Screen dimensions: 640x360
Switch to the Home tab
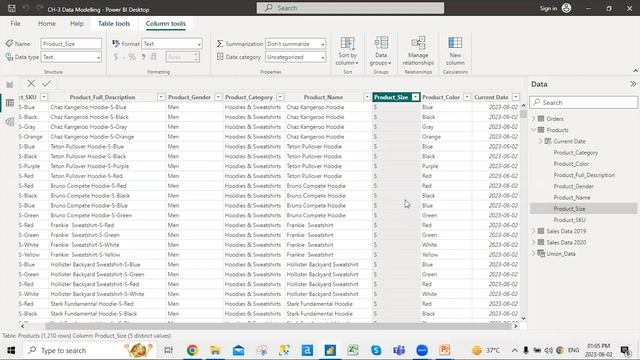47,24
